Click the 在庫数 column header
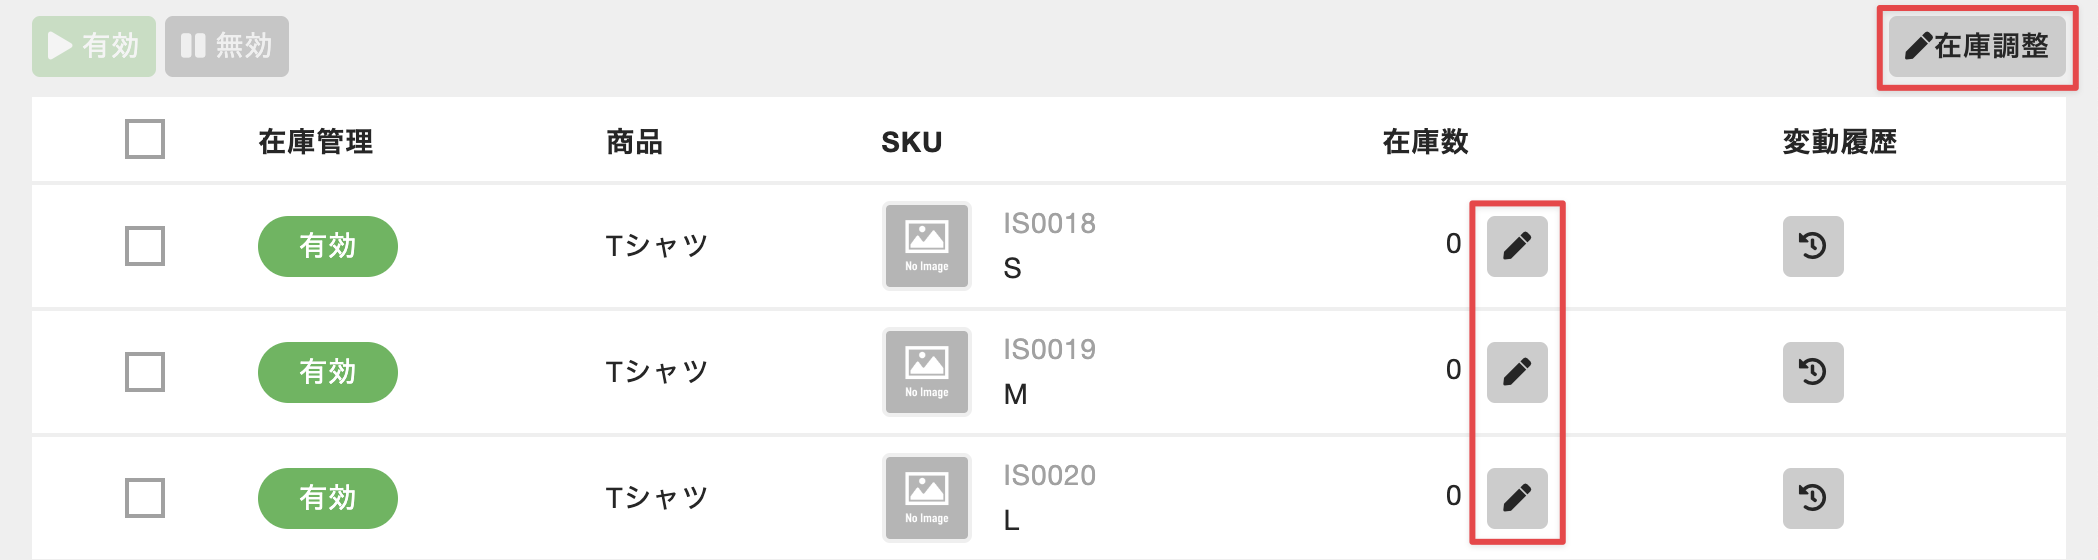Viewport: 2098px width, 560px height. click(1425, 142)
